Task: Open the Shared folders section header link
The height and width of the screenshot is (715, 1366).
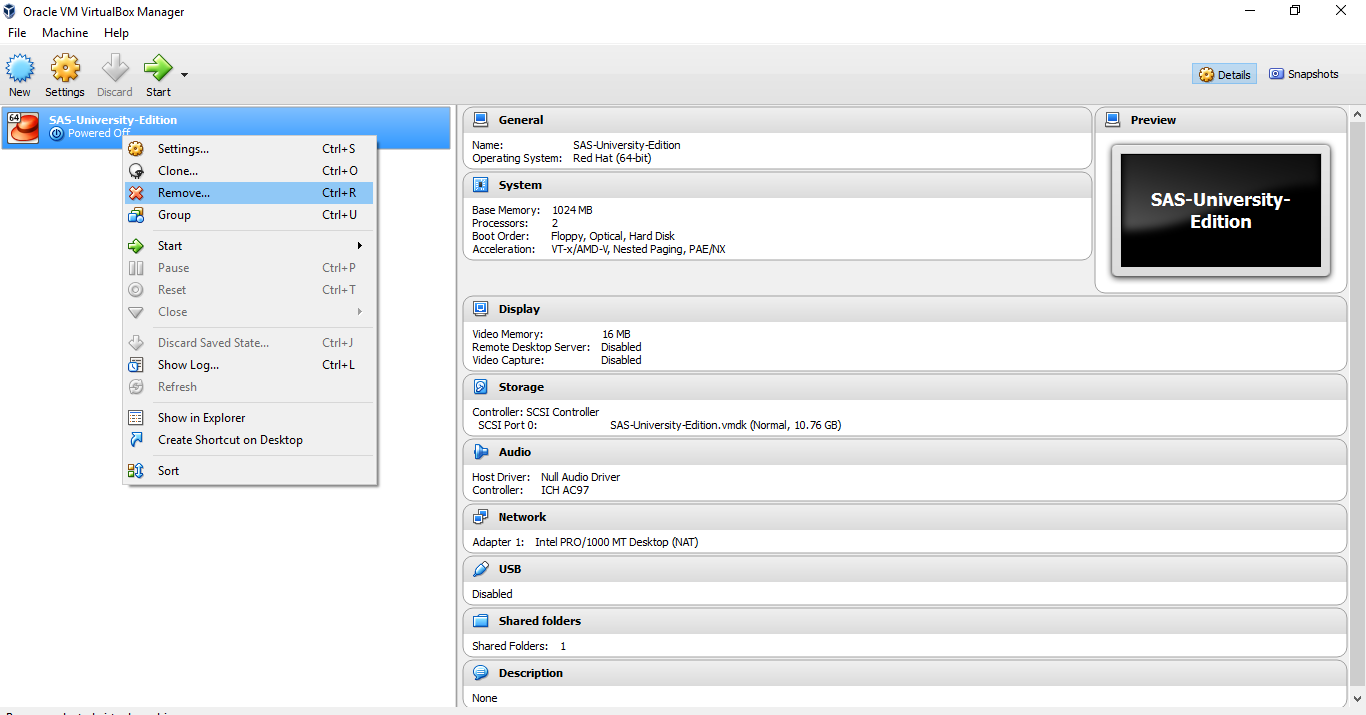Action: pos(540,621)
